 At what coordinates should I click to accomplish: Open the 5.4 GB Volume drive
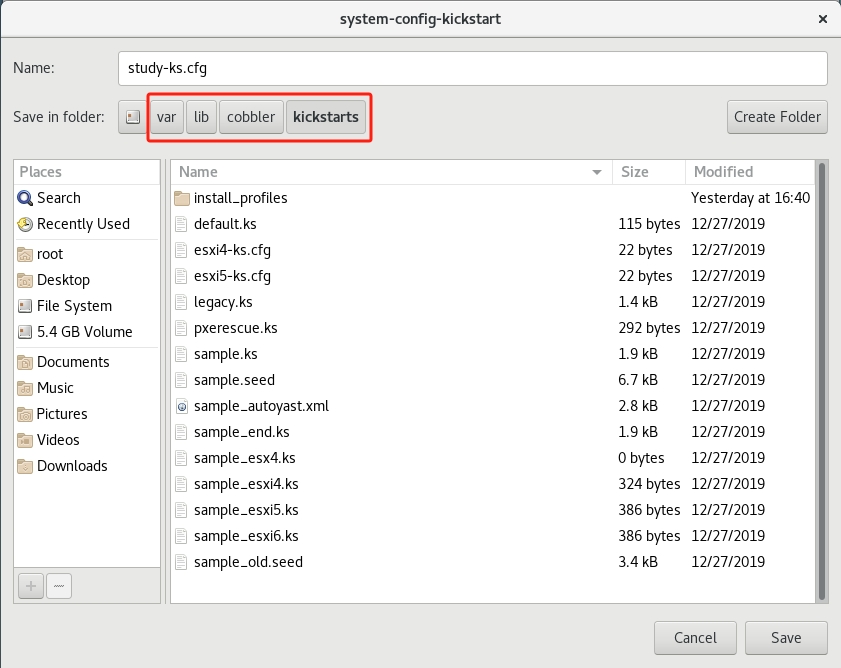(83, 332)
